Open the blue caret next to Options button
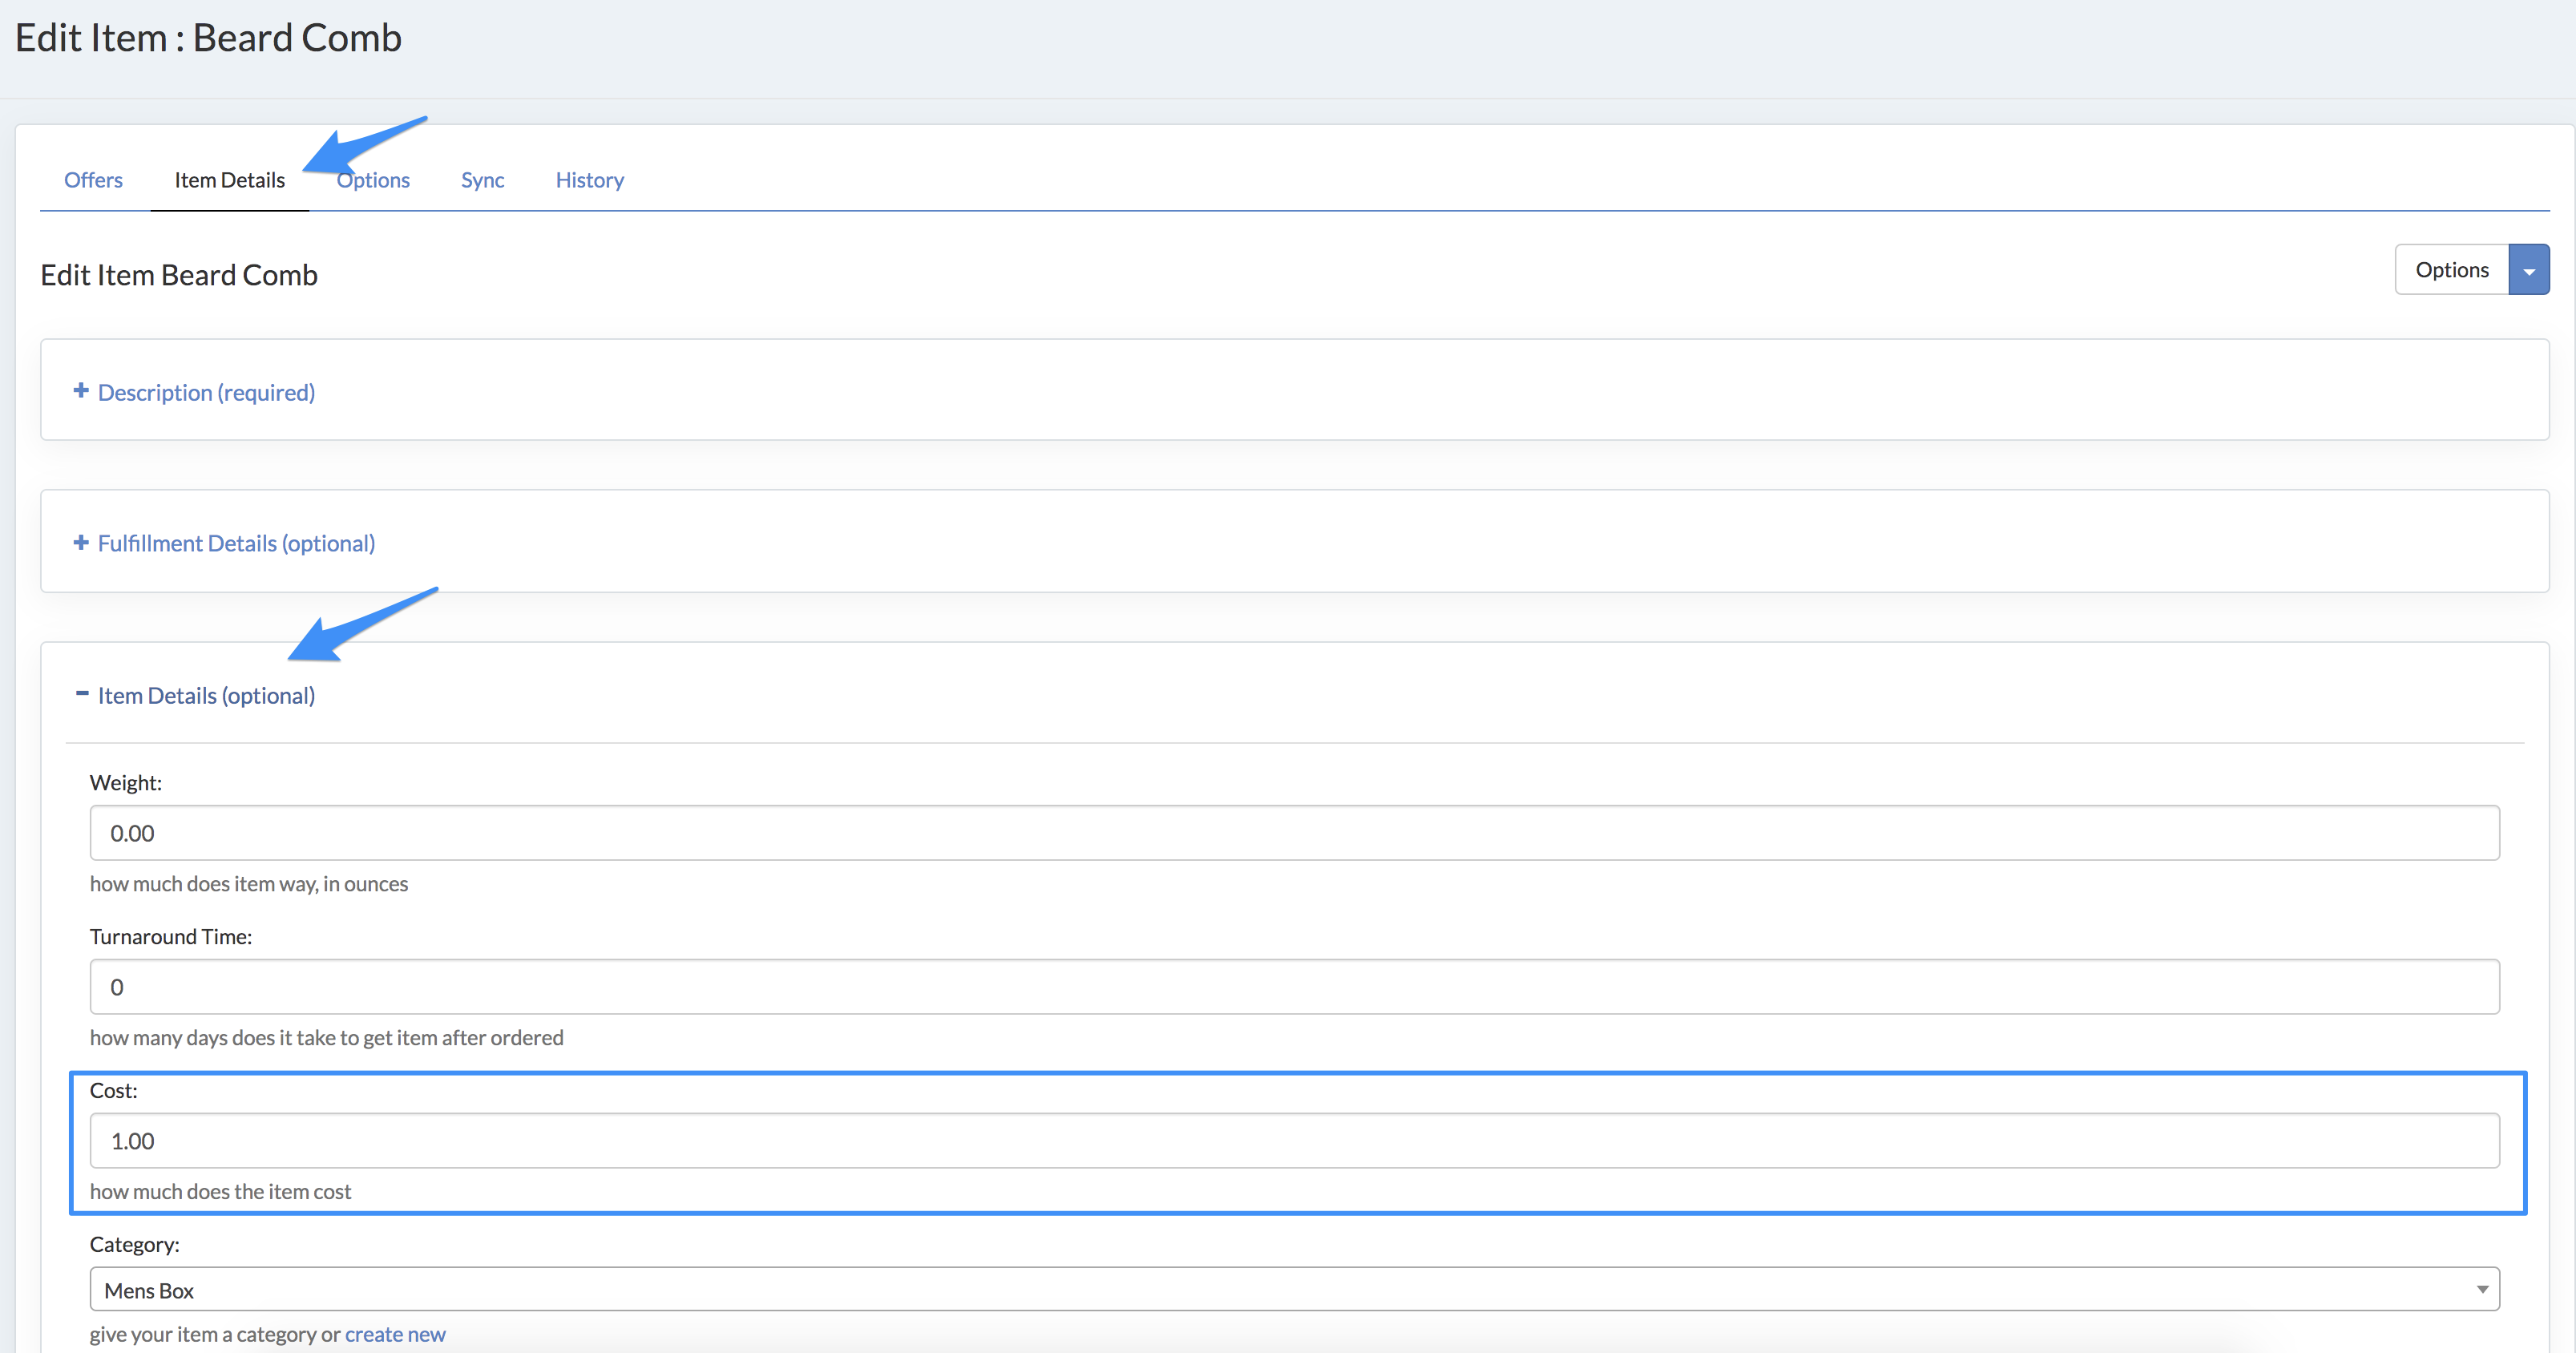2576x1353 pixels. pos(2528,270)
